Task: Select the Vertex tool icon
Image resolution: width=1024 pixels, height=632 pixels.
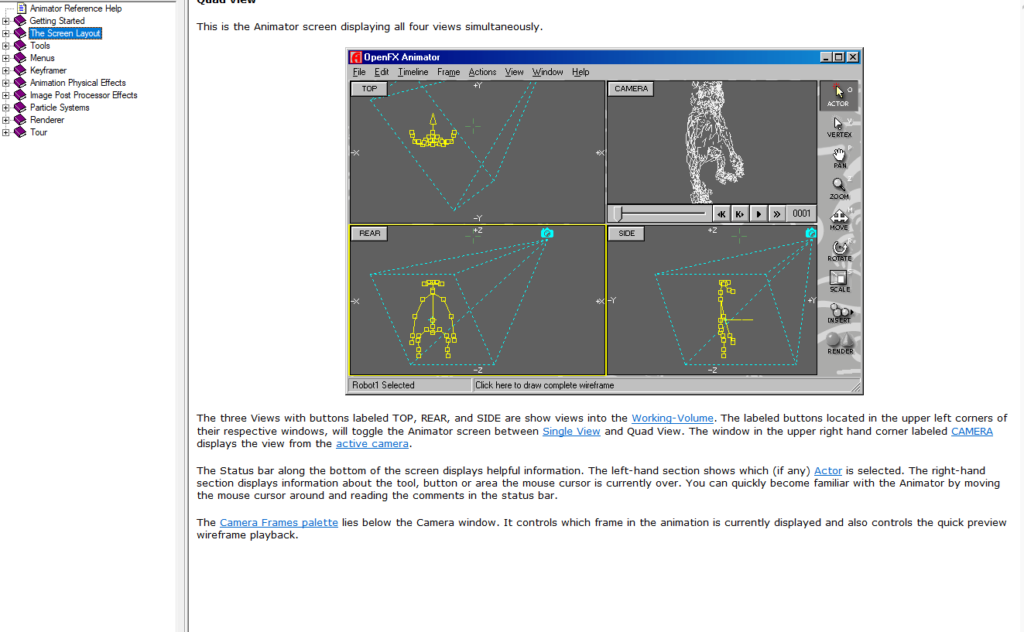Action: pyautogui.click(x=838, y=126)
